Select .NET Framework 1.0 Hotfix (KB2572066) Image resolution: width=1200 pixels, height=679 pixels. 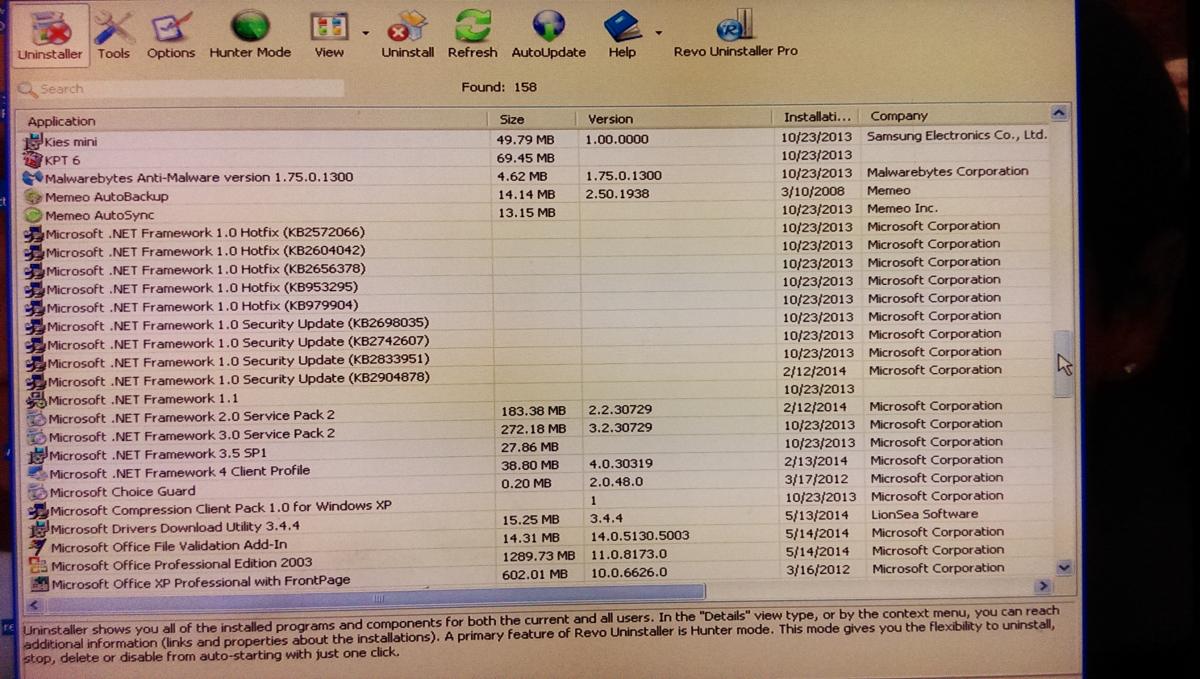coord(205,233)
